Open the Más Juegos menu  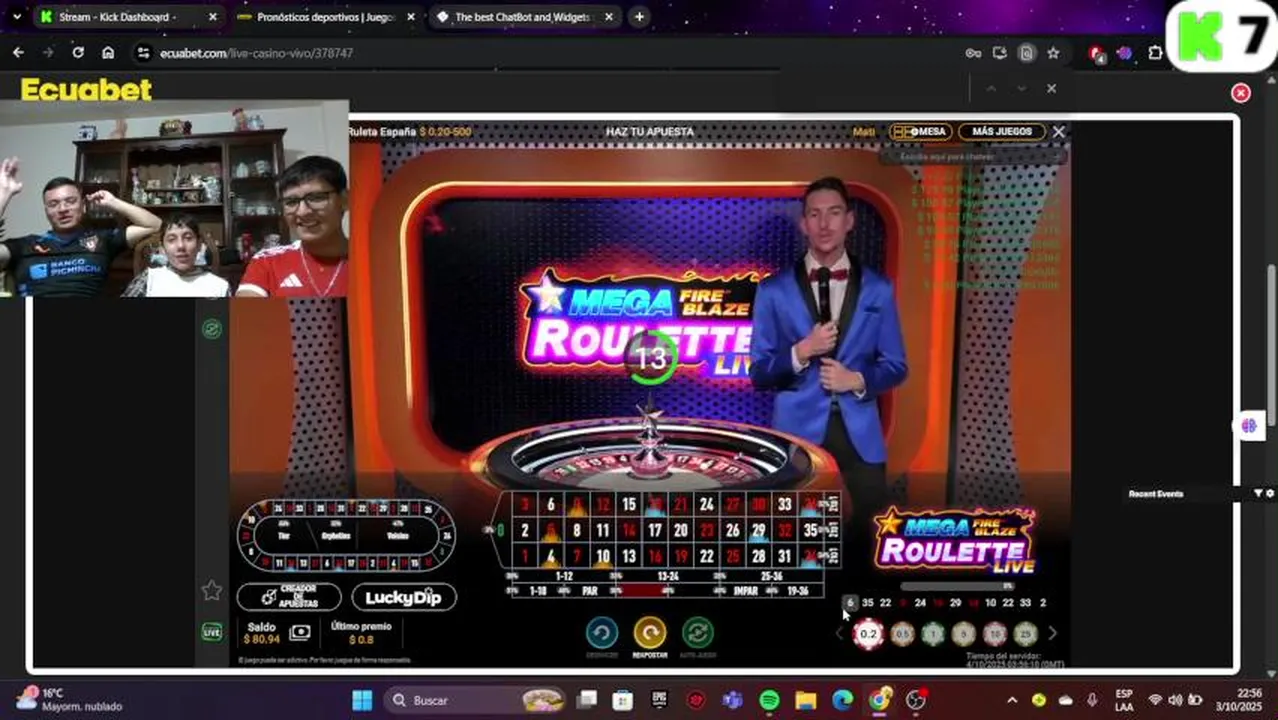[x=1002, y=131]
